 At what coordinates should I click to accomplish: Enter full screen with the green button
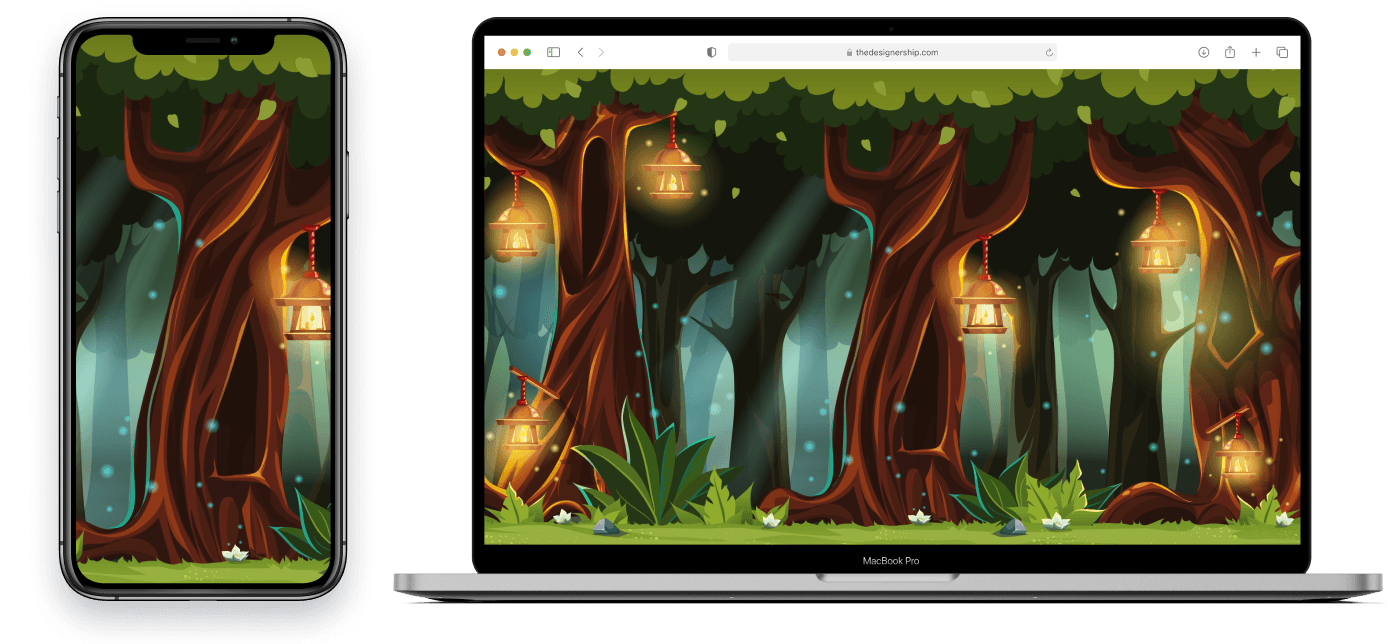coord(527,52)
